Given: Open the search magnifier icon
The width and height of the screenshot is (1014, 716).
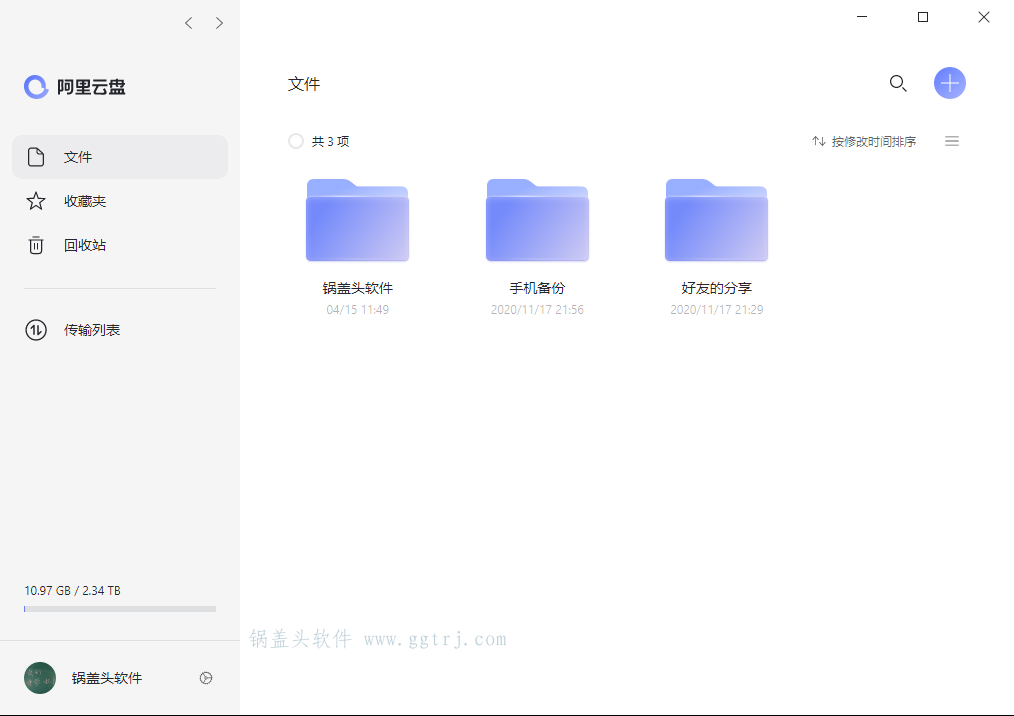Looking at the screenshot, I should [x=898, y=83].
